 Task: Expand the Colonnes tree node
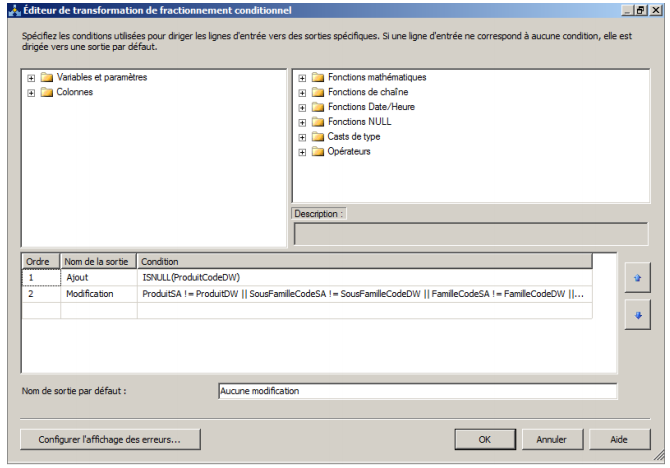31,93
